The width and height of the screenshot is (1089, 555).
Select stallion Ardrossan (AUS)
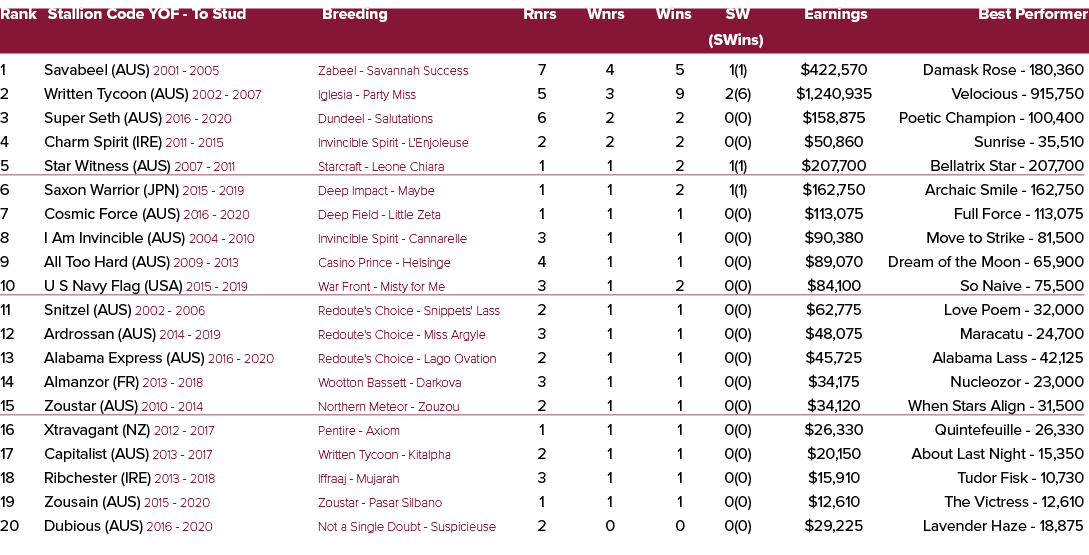click(100, 334)
